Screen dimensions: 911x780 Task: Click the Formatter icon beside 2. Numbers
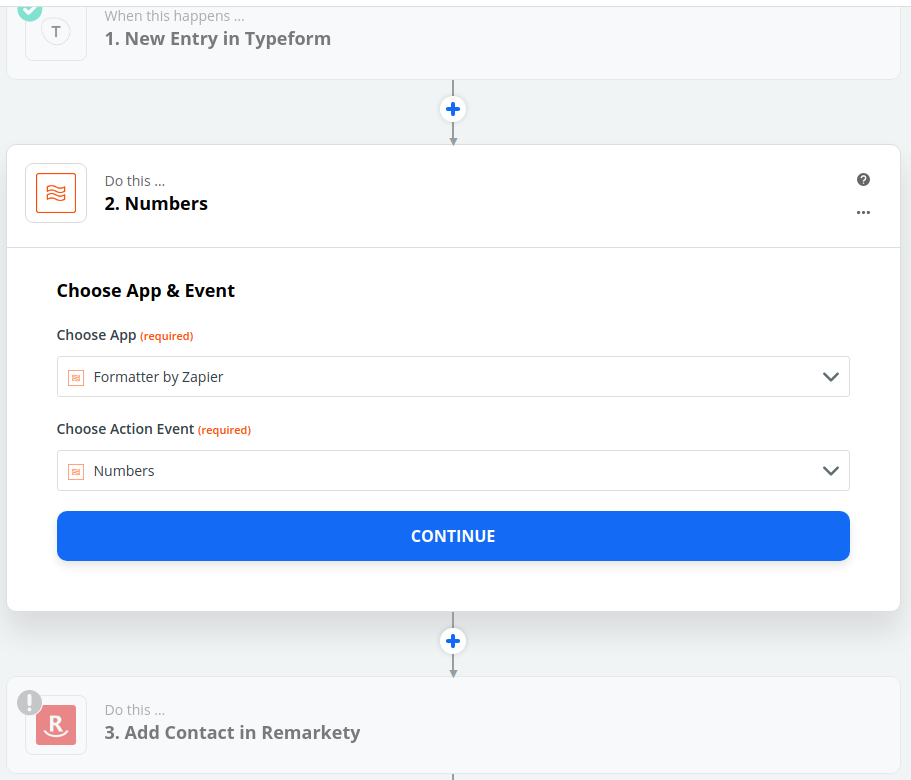[x=56, y=193]
